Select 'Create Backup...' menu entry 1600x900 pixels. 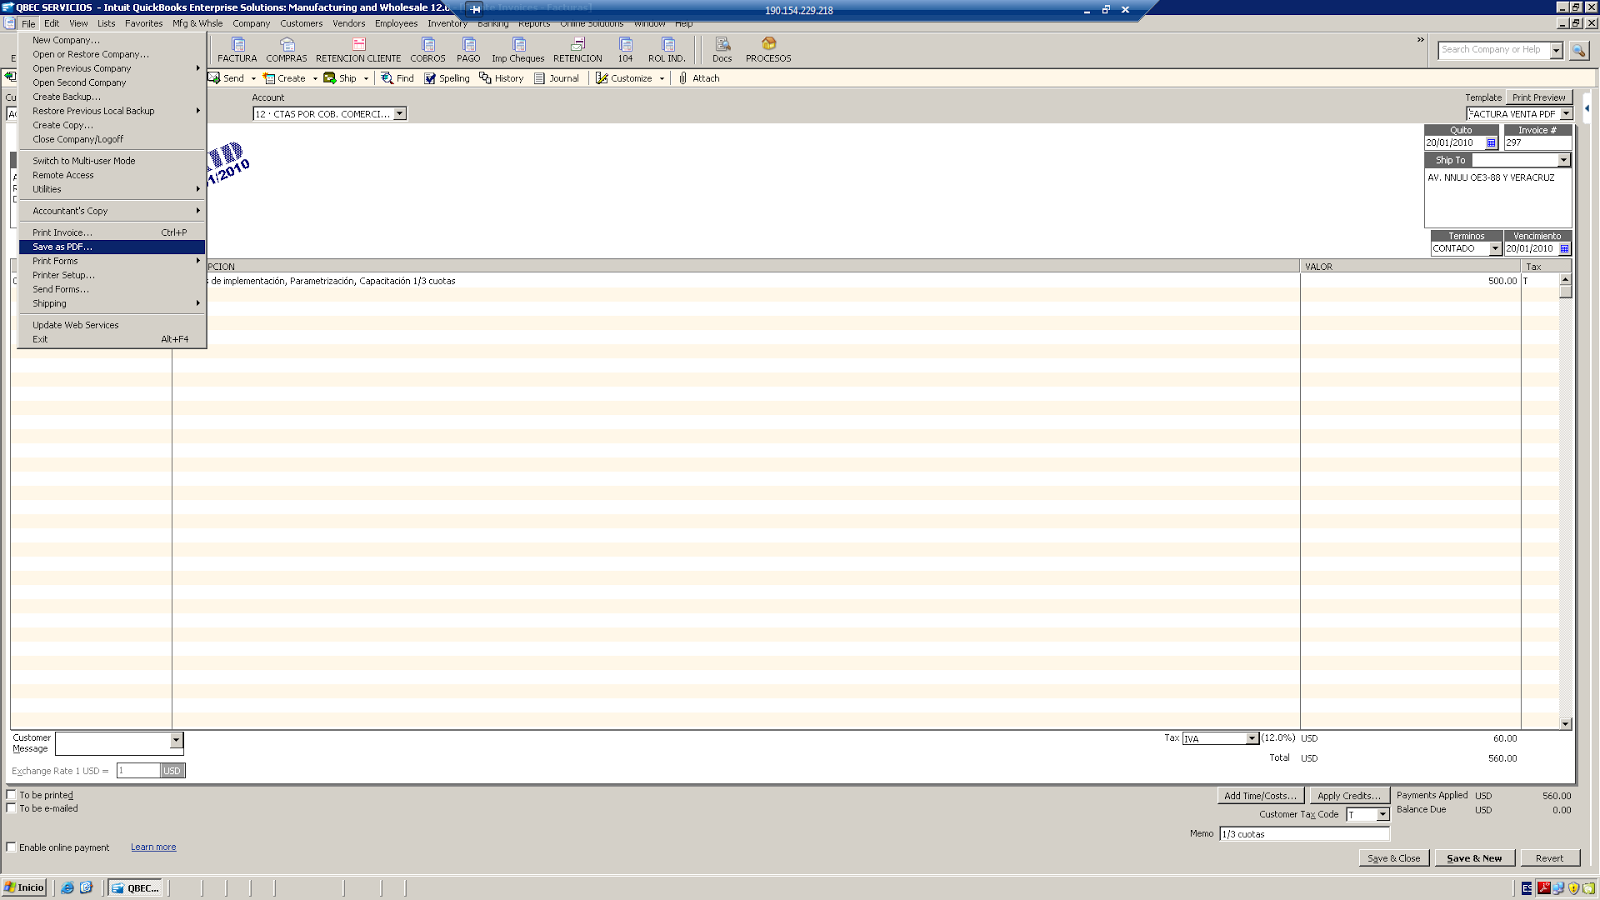112,97
